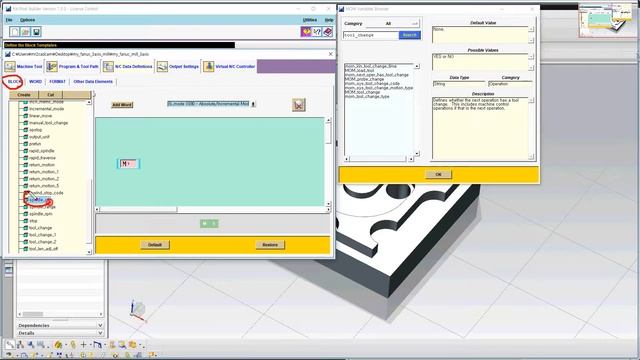Image resolution: width=640 pixels, height=360 pixels.
Task: Select the BLOCK sub-tab
Action: [14, 82]
